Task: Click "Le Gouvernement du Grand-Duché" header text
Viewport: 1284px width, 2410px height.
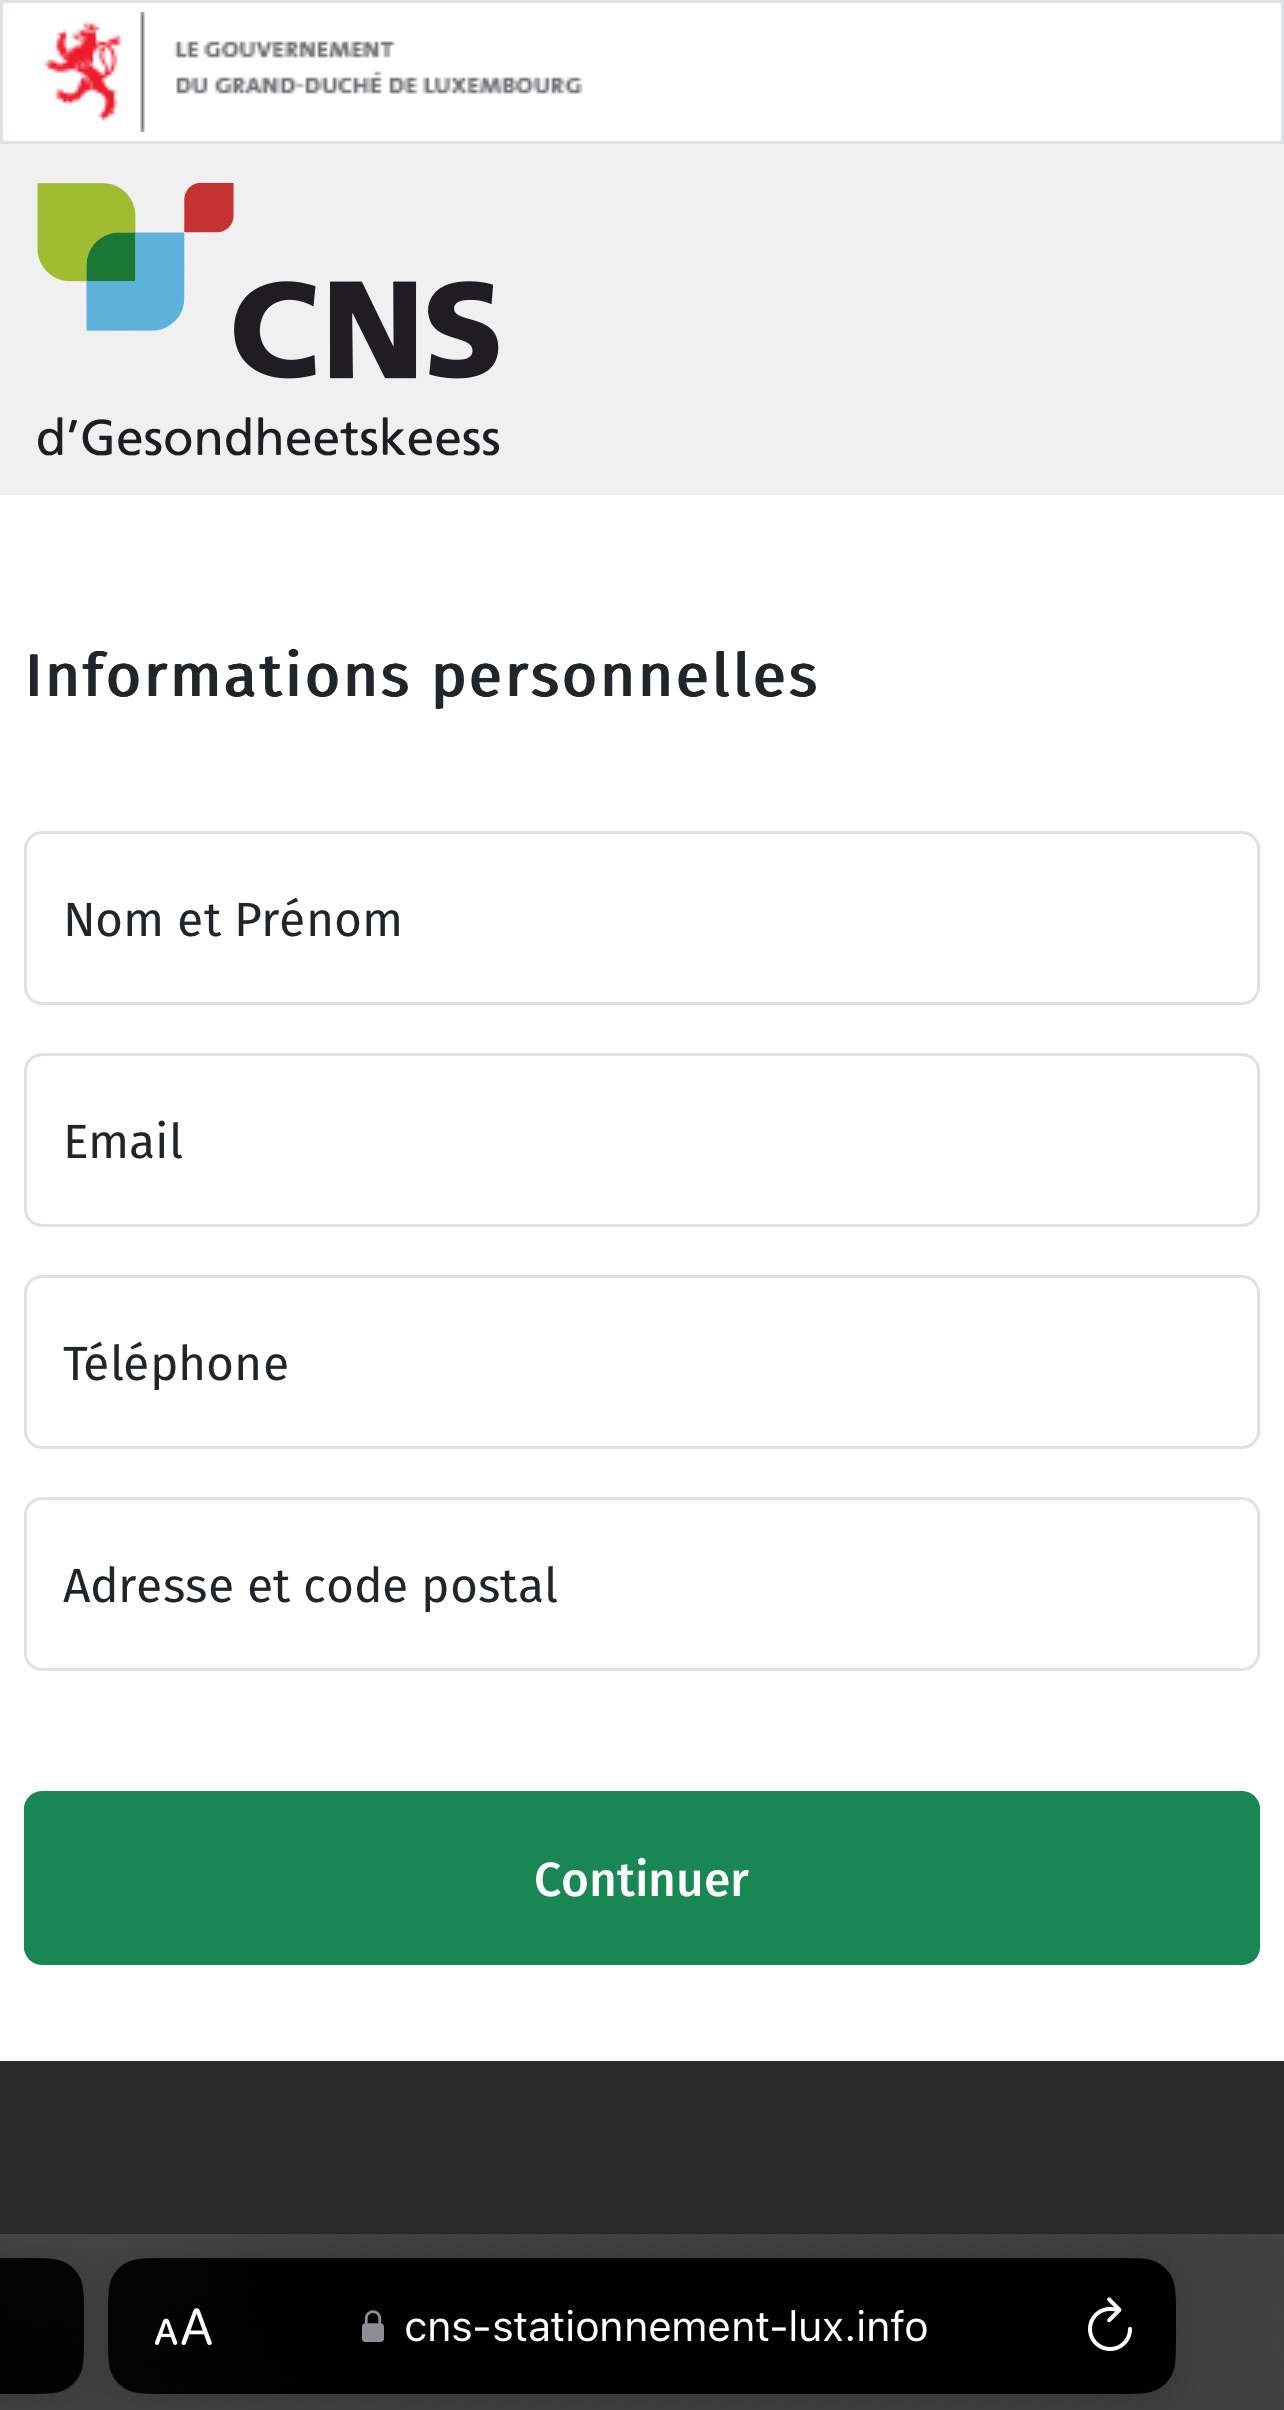Action: [x=378, y=67]
